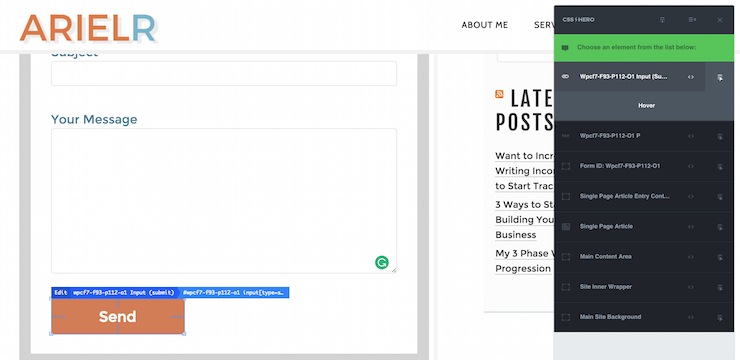Click the orange Send button
This screenshot has height=360, width=740.
coord(118,317)
